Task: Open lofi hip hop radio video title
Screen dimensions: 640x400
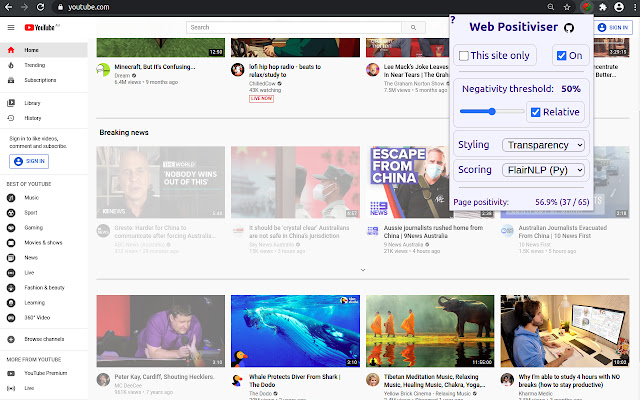Action: pos(285,71)
